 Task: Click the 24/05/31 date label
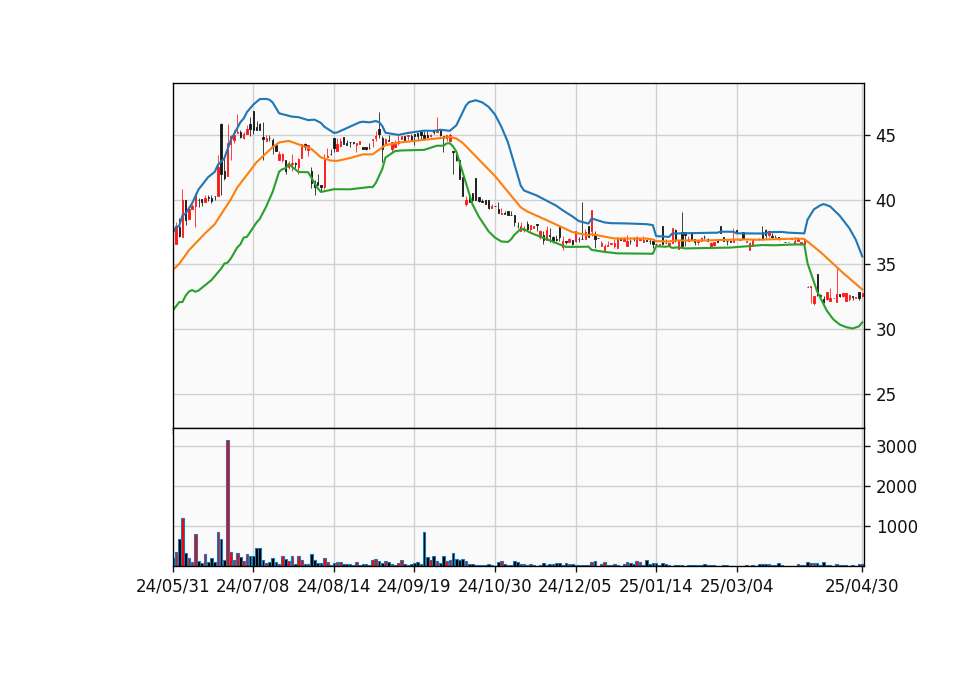[173, 586]
